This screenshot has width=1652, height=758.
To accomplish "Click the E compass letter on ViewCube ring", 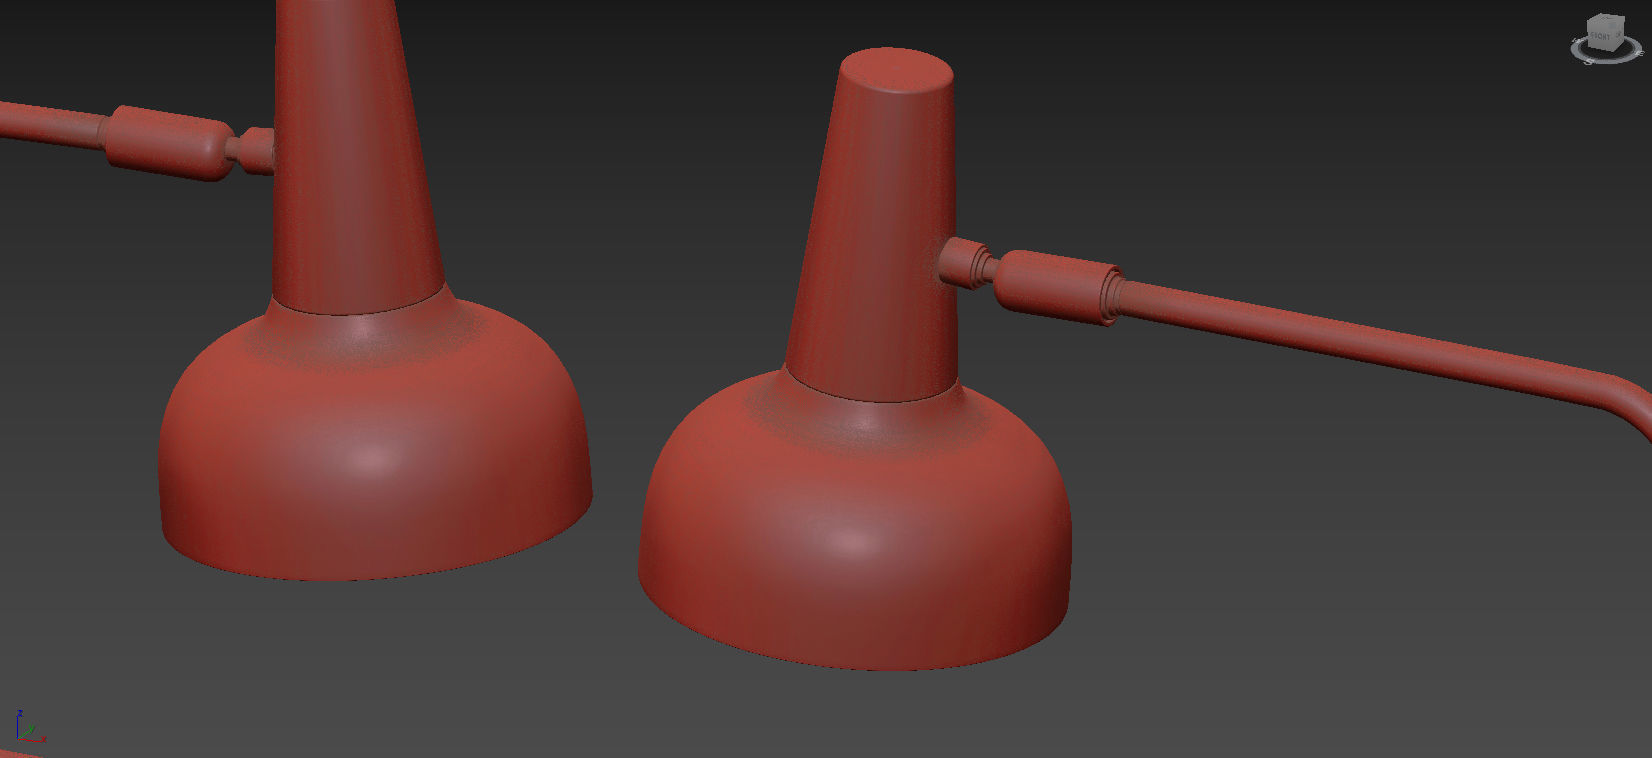I will coord(1640,53).
